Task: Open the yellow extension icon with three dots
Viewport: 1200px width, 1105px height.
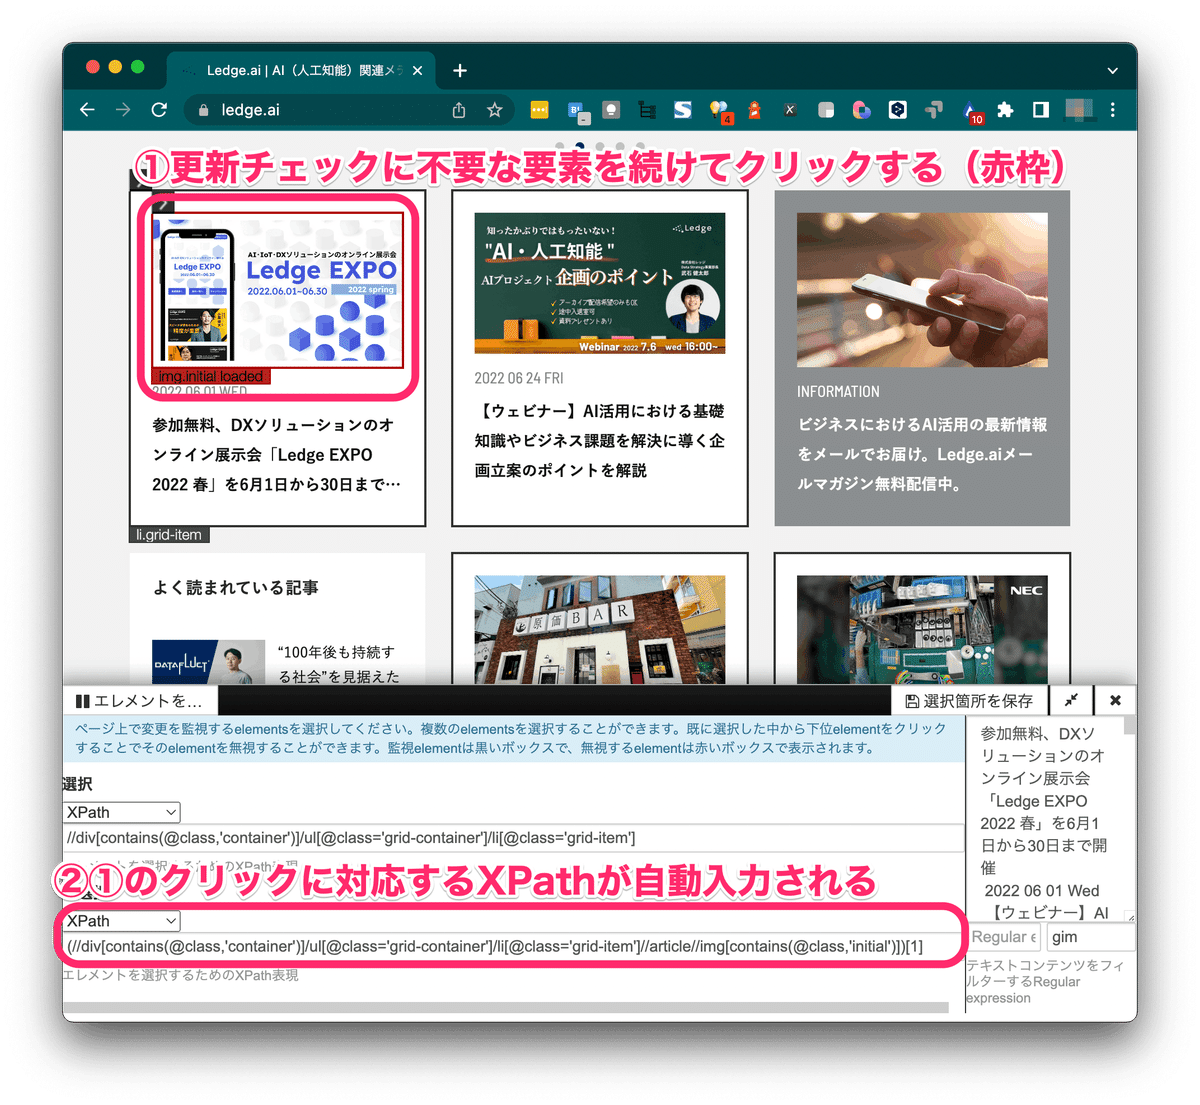Action: click(x=539, y=110)
